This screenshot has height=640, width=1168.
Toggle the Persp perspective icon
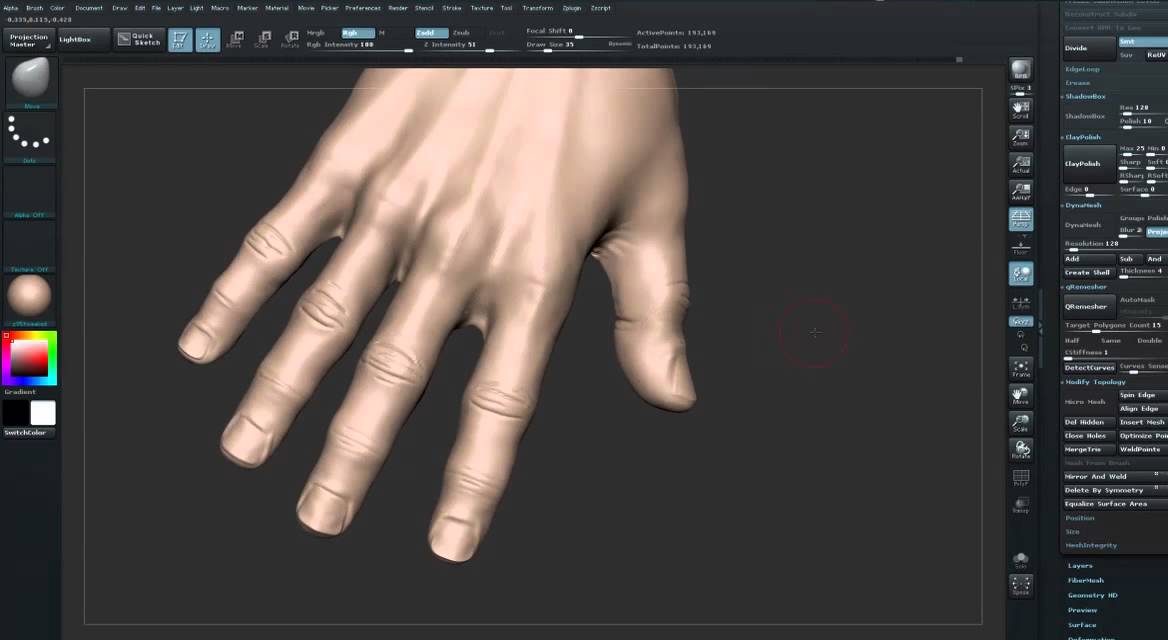point(1021,219)
